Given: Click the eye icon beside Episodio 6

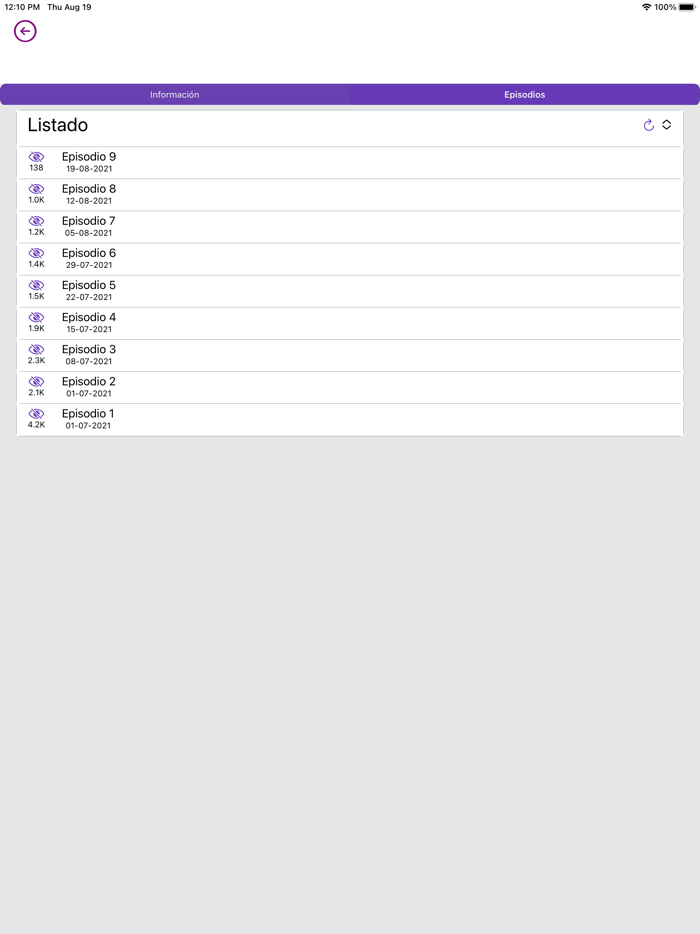Looking at the screenshot, I should tap(36, 253).
